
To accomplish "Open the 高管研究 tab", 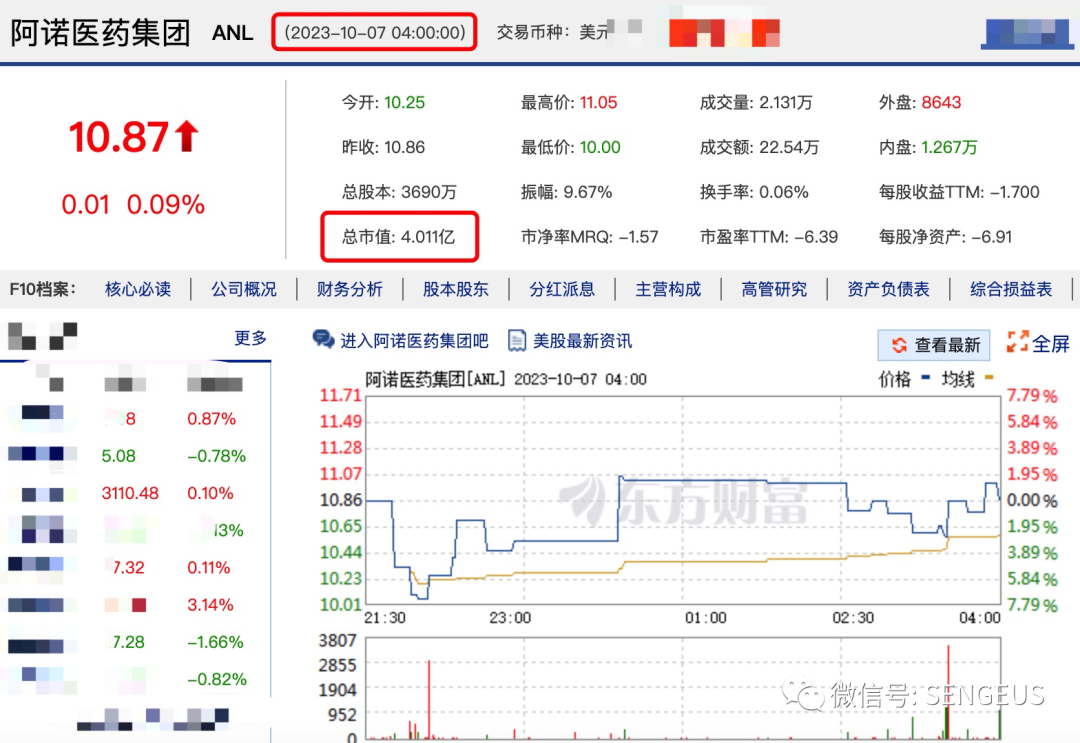I will click(x=774, y=289).
